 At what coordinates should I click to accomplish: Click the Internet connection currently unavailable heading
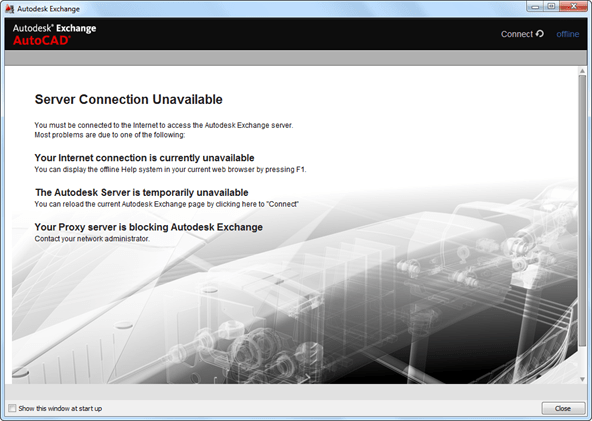(144, 158)
